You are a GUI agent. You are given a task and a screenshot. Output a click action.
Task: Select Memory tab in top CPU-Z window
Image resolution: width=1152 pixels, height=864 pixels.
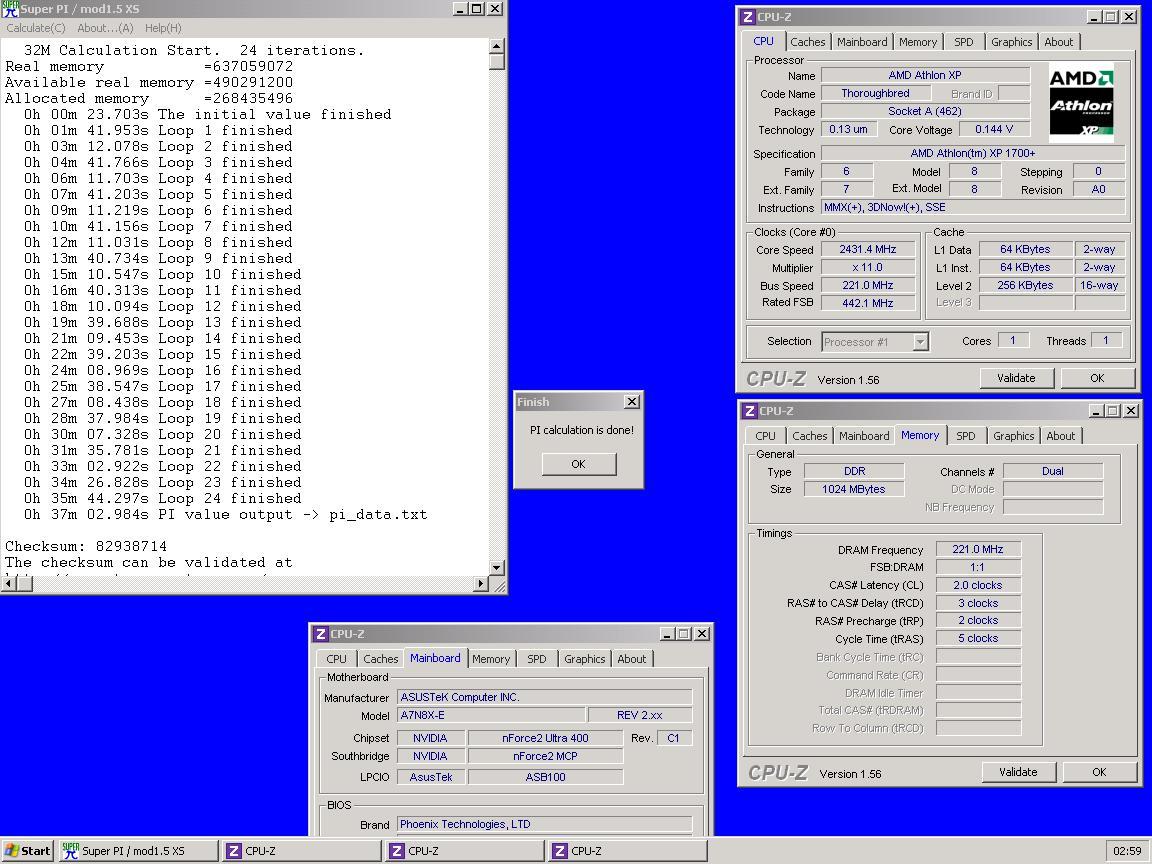coord(918,42)
